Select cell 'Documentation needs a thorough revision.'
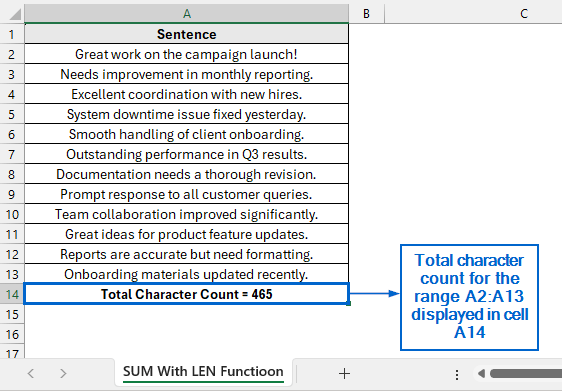 (x=186, y=175)
